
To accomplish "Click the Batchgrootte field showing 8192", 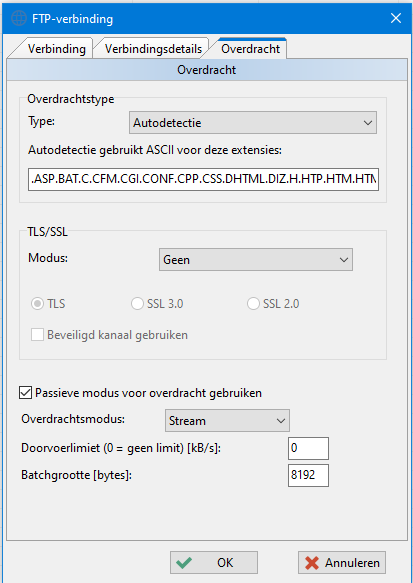I will 308,475.
